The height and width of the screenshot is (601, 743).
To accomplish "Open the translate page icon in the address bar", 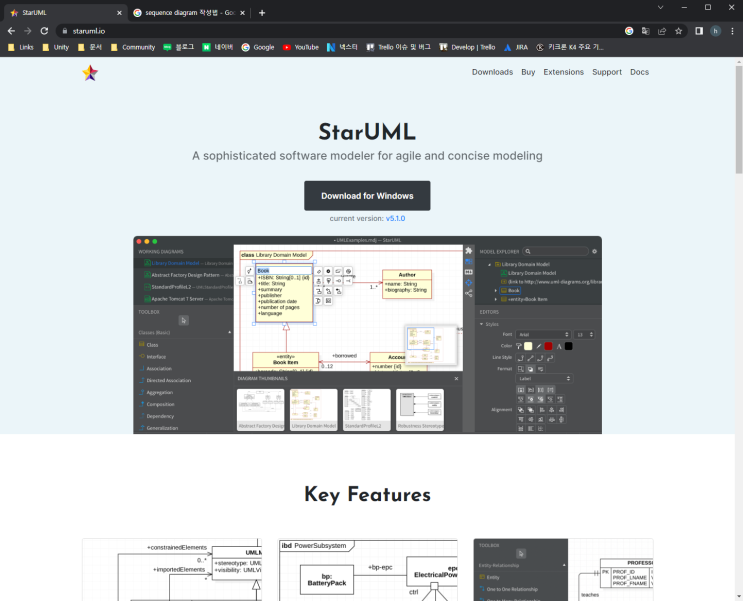I will pyautogui.click(x=645, y=31).
